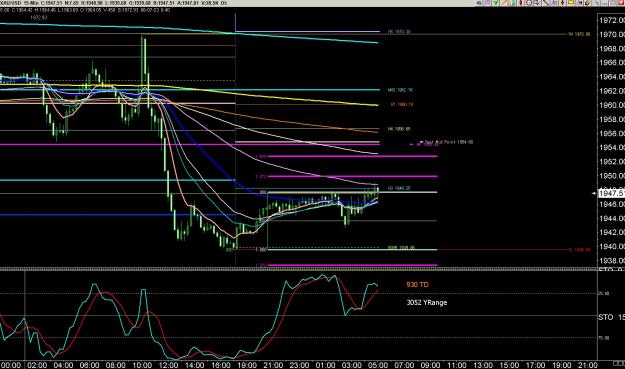
Task: Click 13:00 on the time axis
Action: pos(483,365)
